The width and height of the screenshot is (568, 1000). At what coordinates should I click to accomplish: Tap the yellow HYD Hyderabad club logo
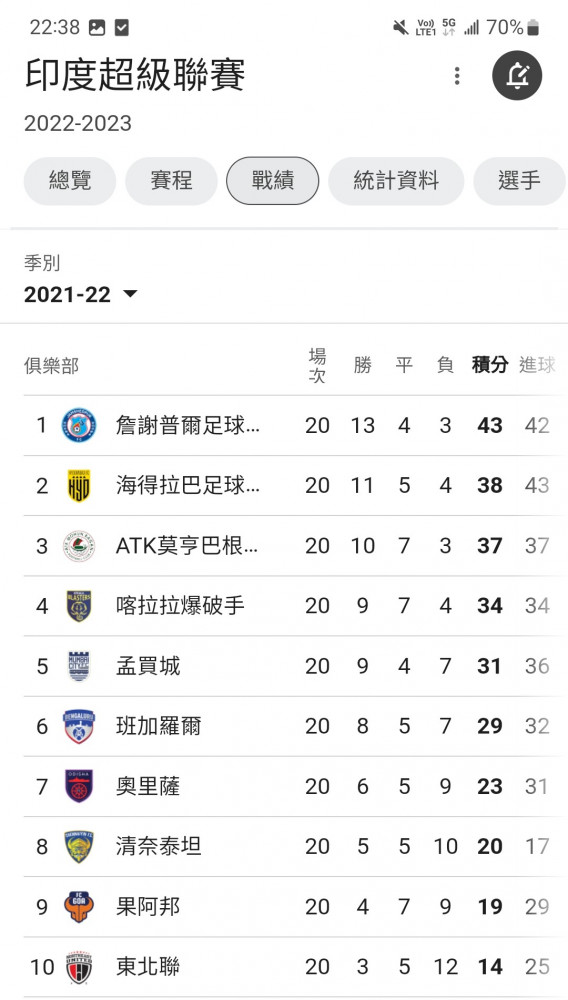(79, 485)
